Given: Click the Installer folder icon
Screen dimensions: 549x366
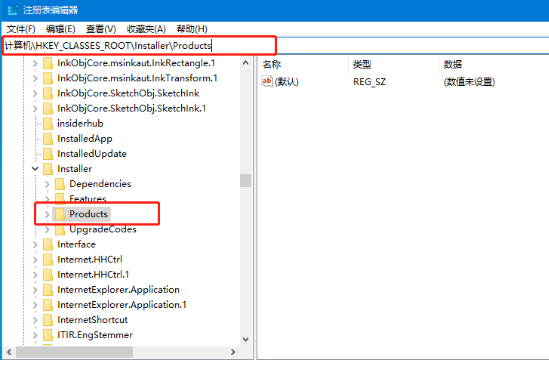Looking at the screenshot, I should point(48,169).
